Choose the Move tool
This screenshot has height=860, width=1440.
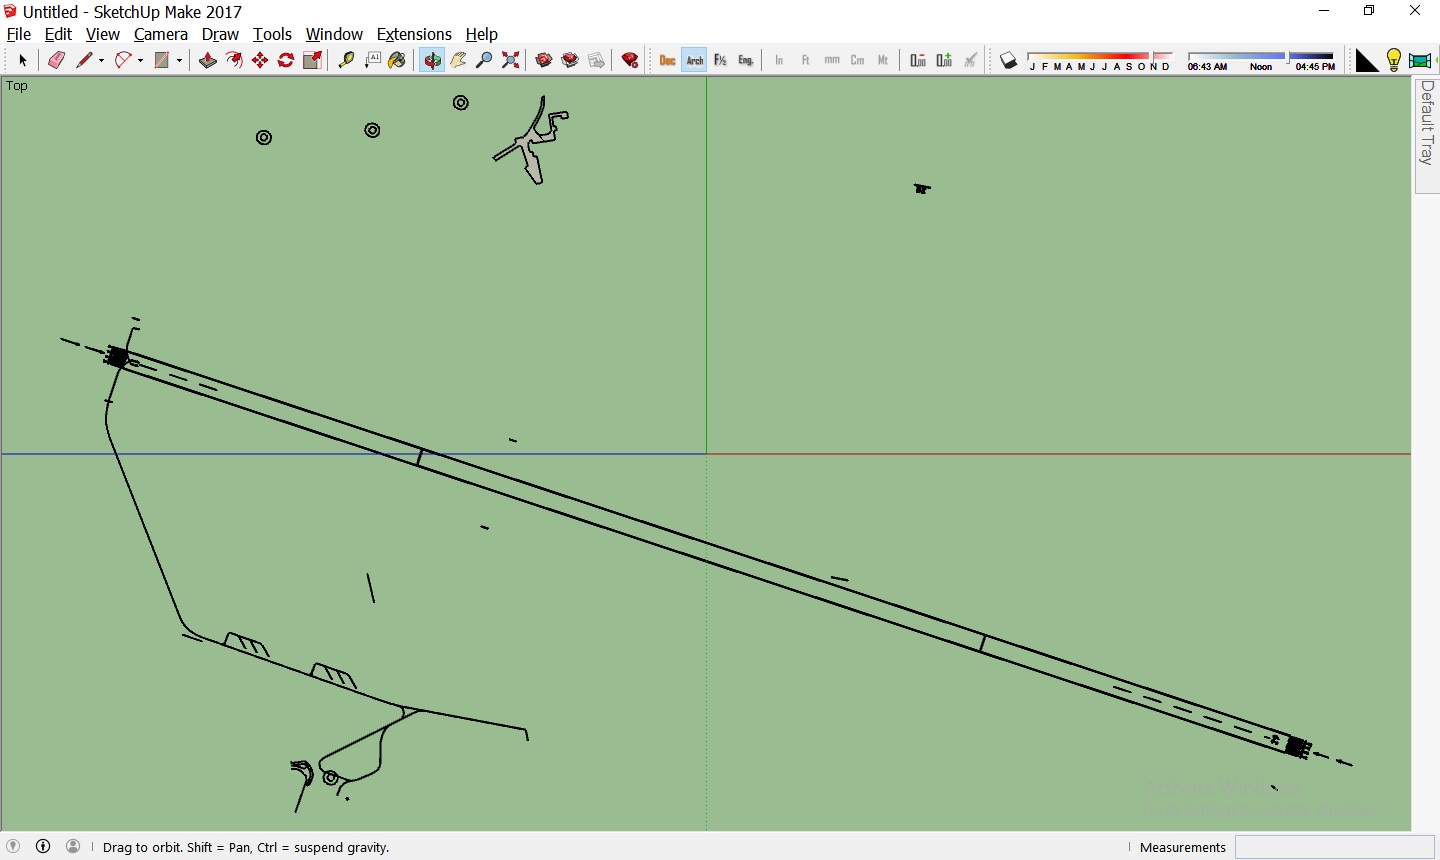pos(260,61)
